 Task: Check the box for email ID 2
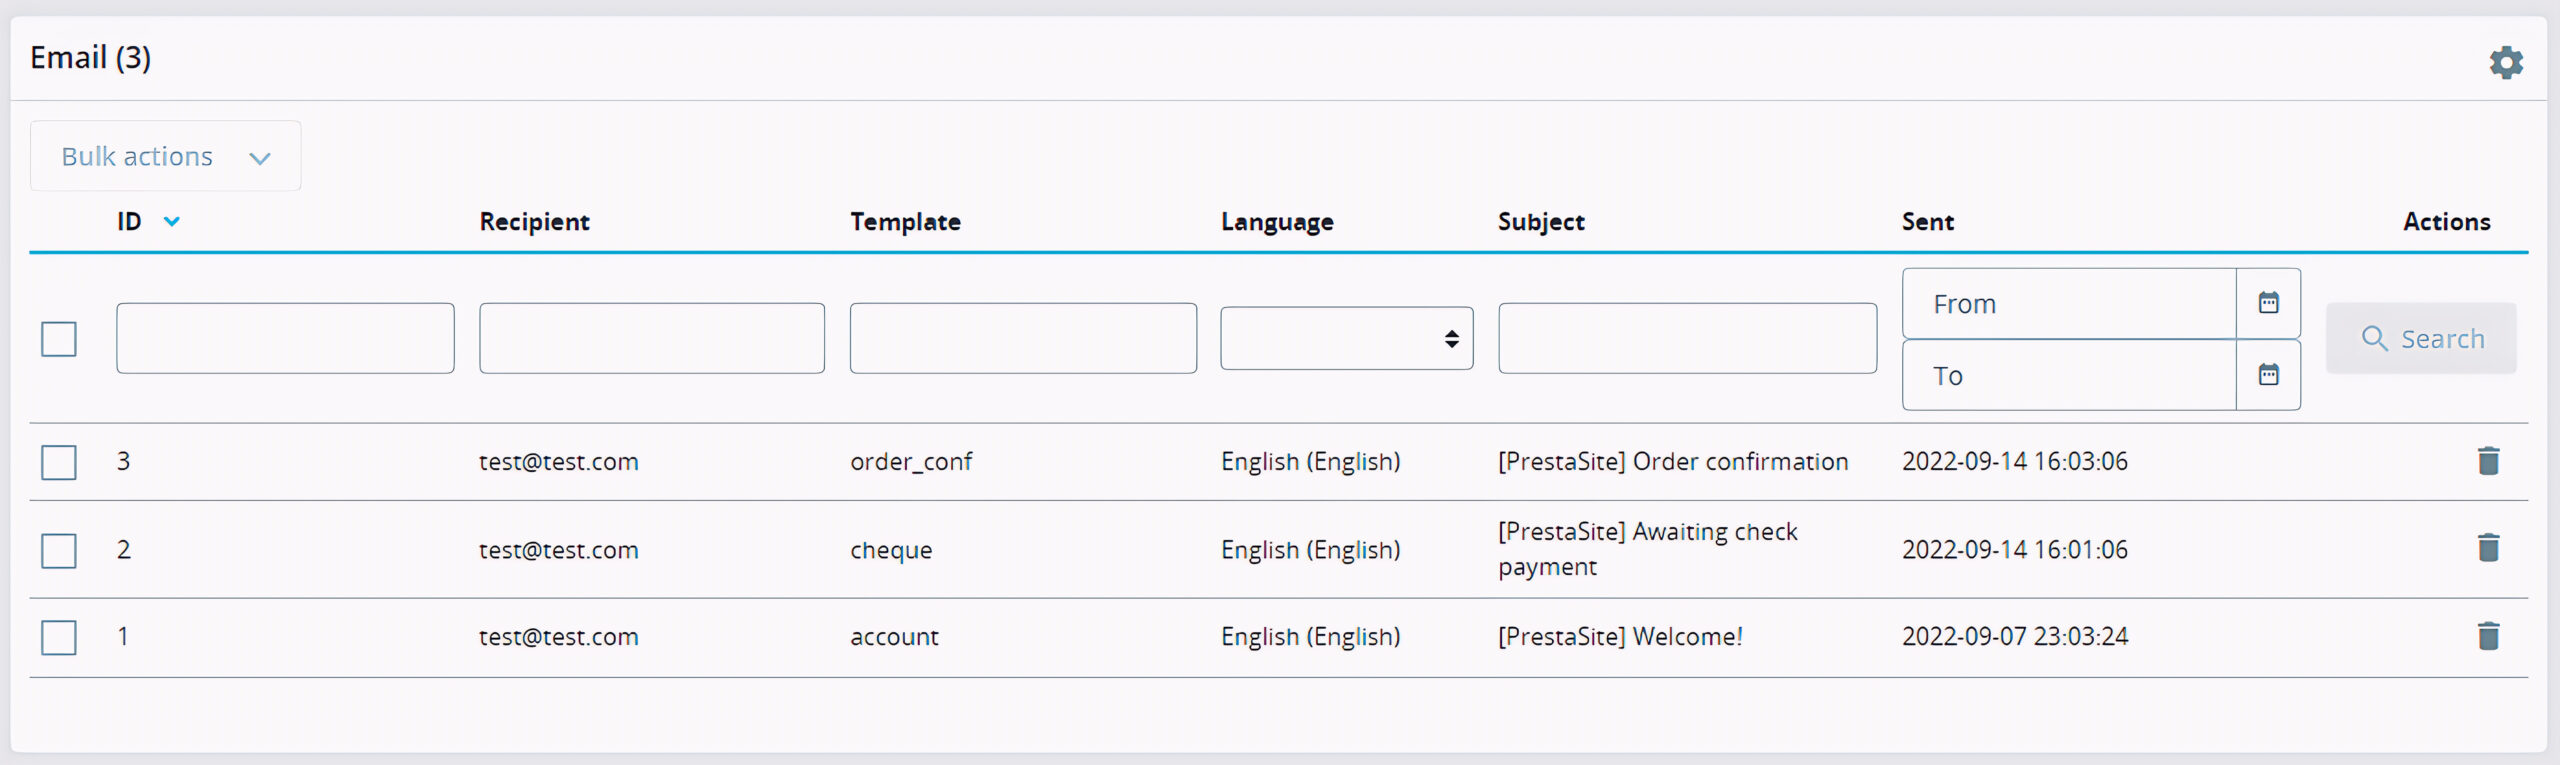click(x=59, y=550)
